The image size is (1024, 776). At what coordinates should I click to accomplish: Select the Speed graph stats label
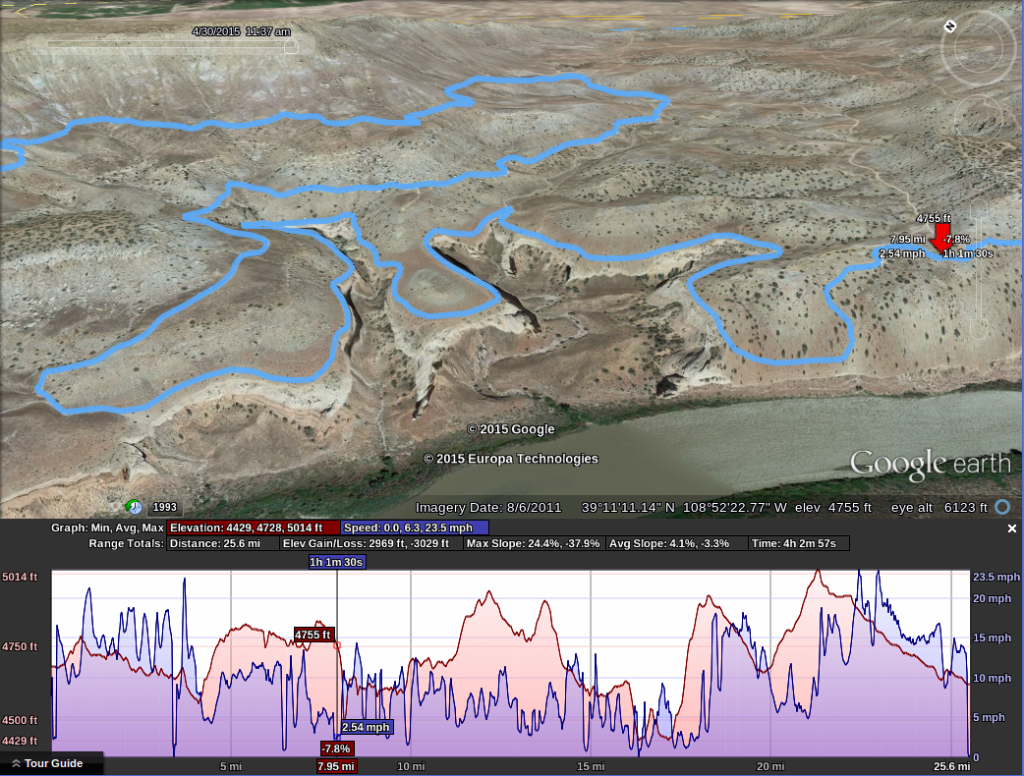pos(415,528)
